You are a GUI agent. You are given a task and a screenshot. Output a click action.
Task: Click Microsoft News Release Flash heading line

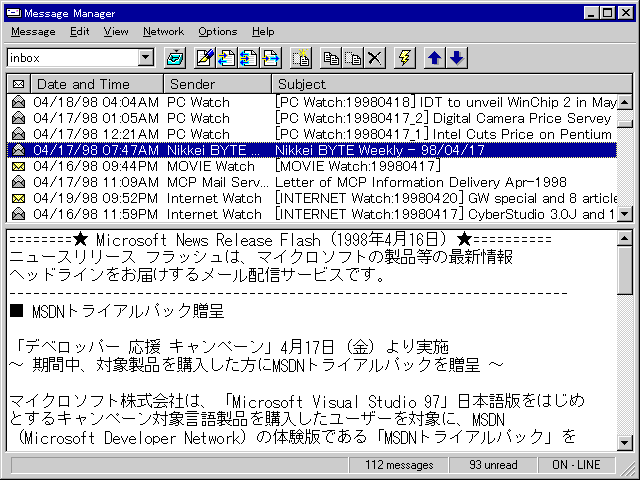tap(280, 240)
